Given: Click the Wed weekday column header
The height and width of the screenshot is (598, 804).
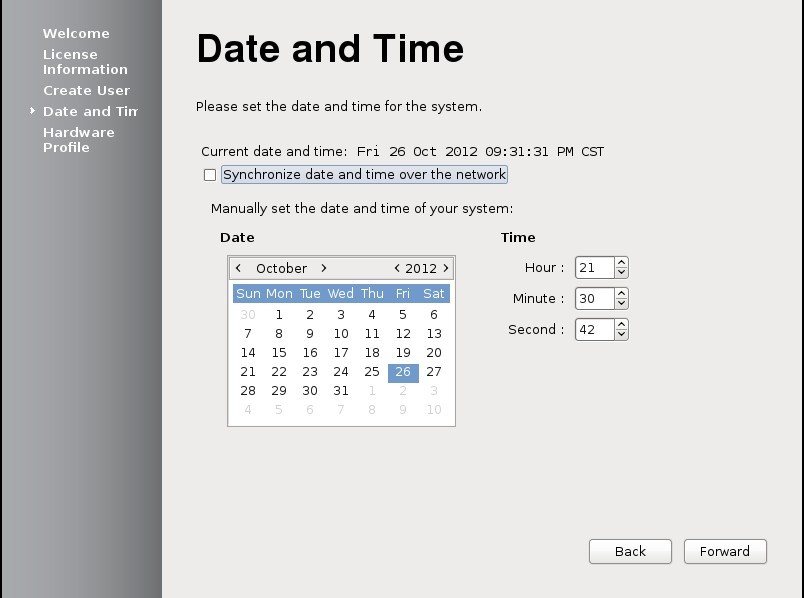Looking at the screenshot, I should pyautogui.click(x=341, y=293).
